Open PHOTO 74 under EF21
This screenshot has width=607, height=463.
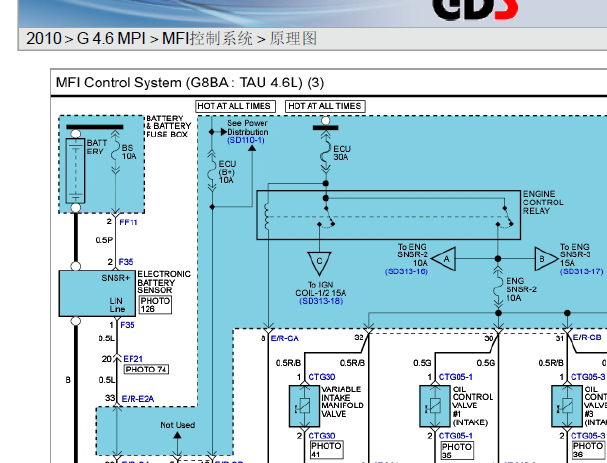[x=146, y=369]
